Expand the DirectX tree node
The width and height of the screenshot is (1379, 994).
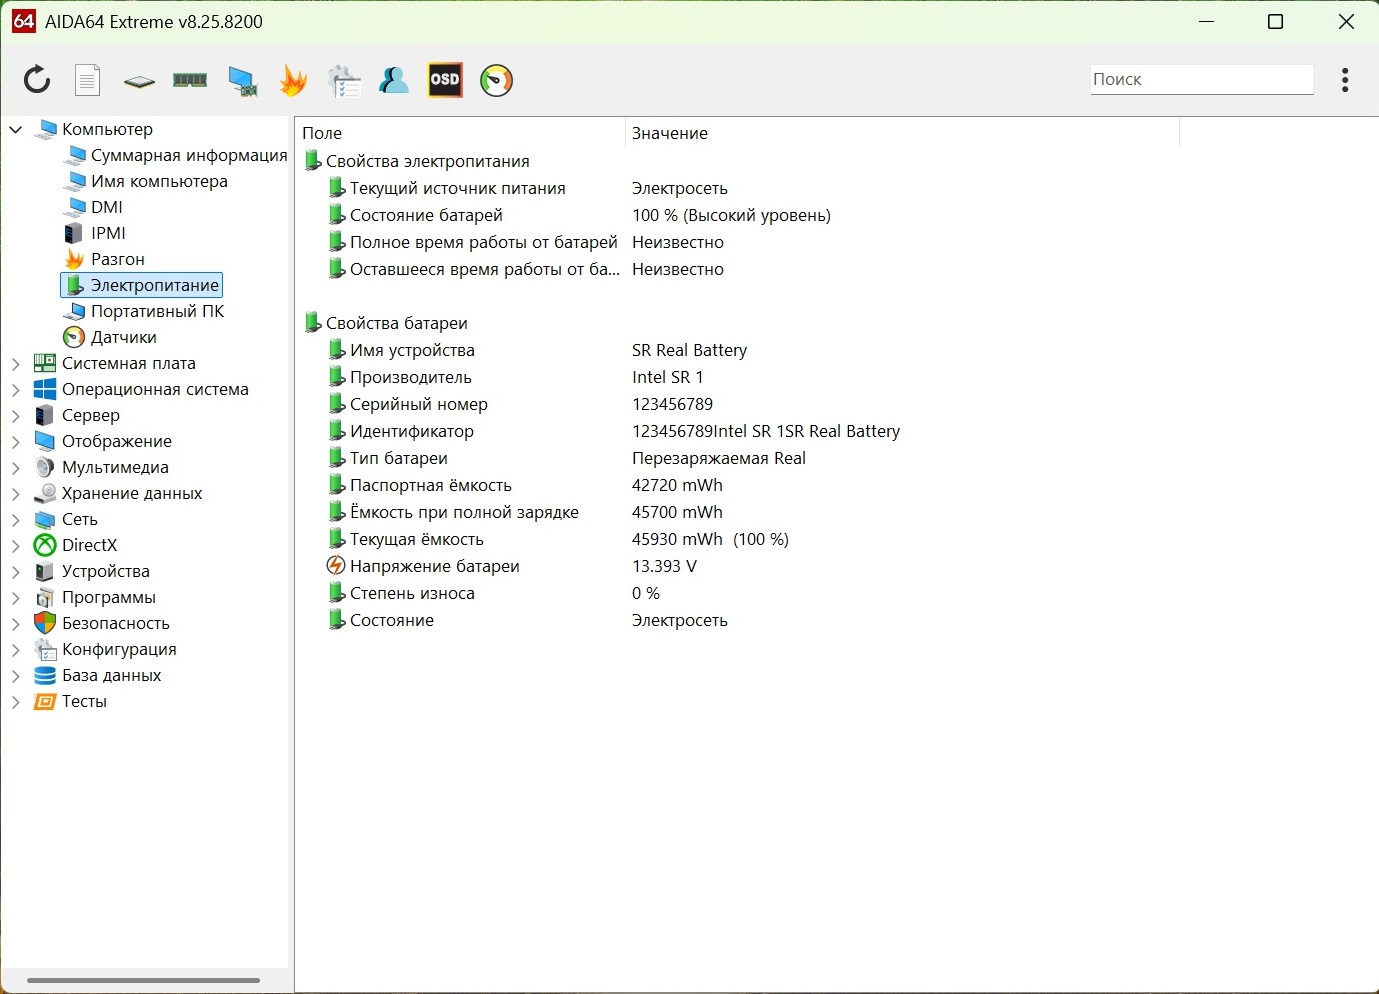click(16, 545)
